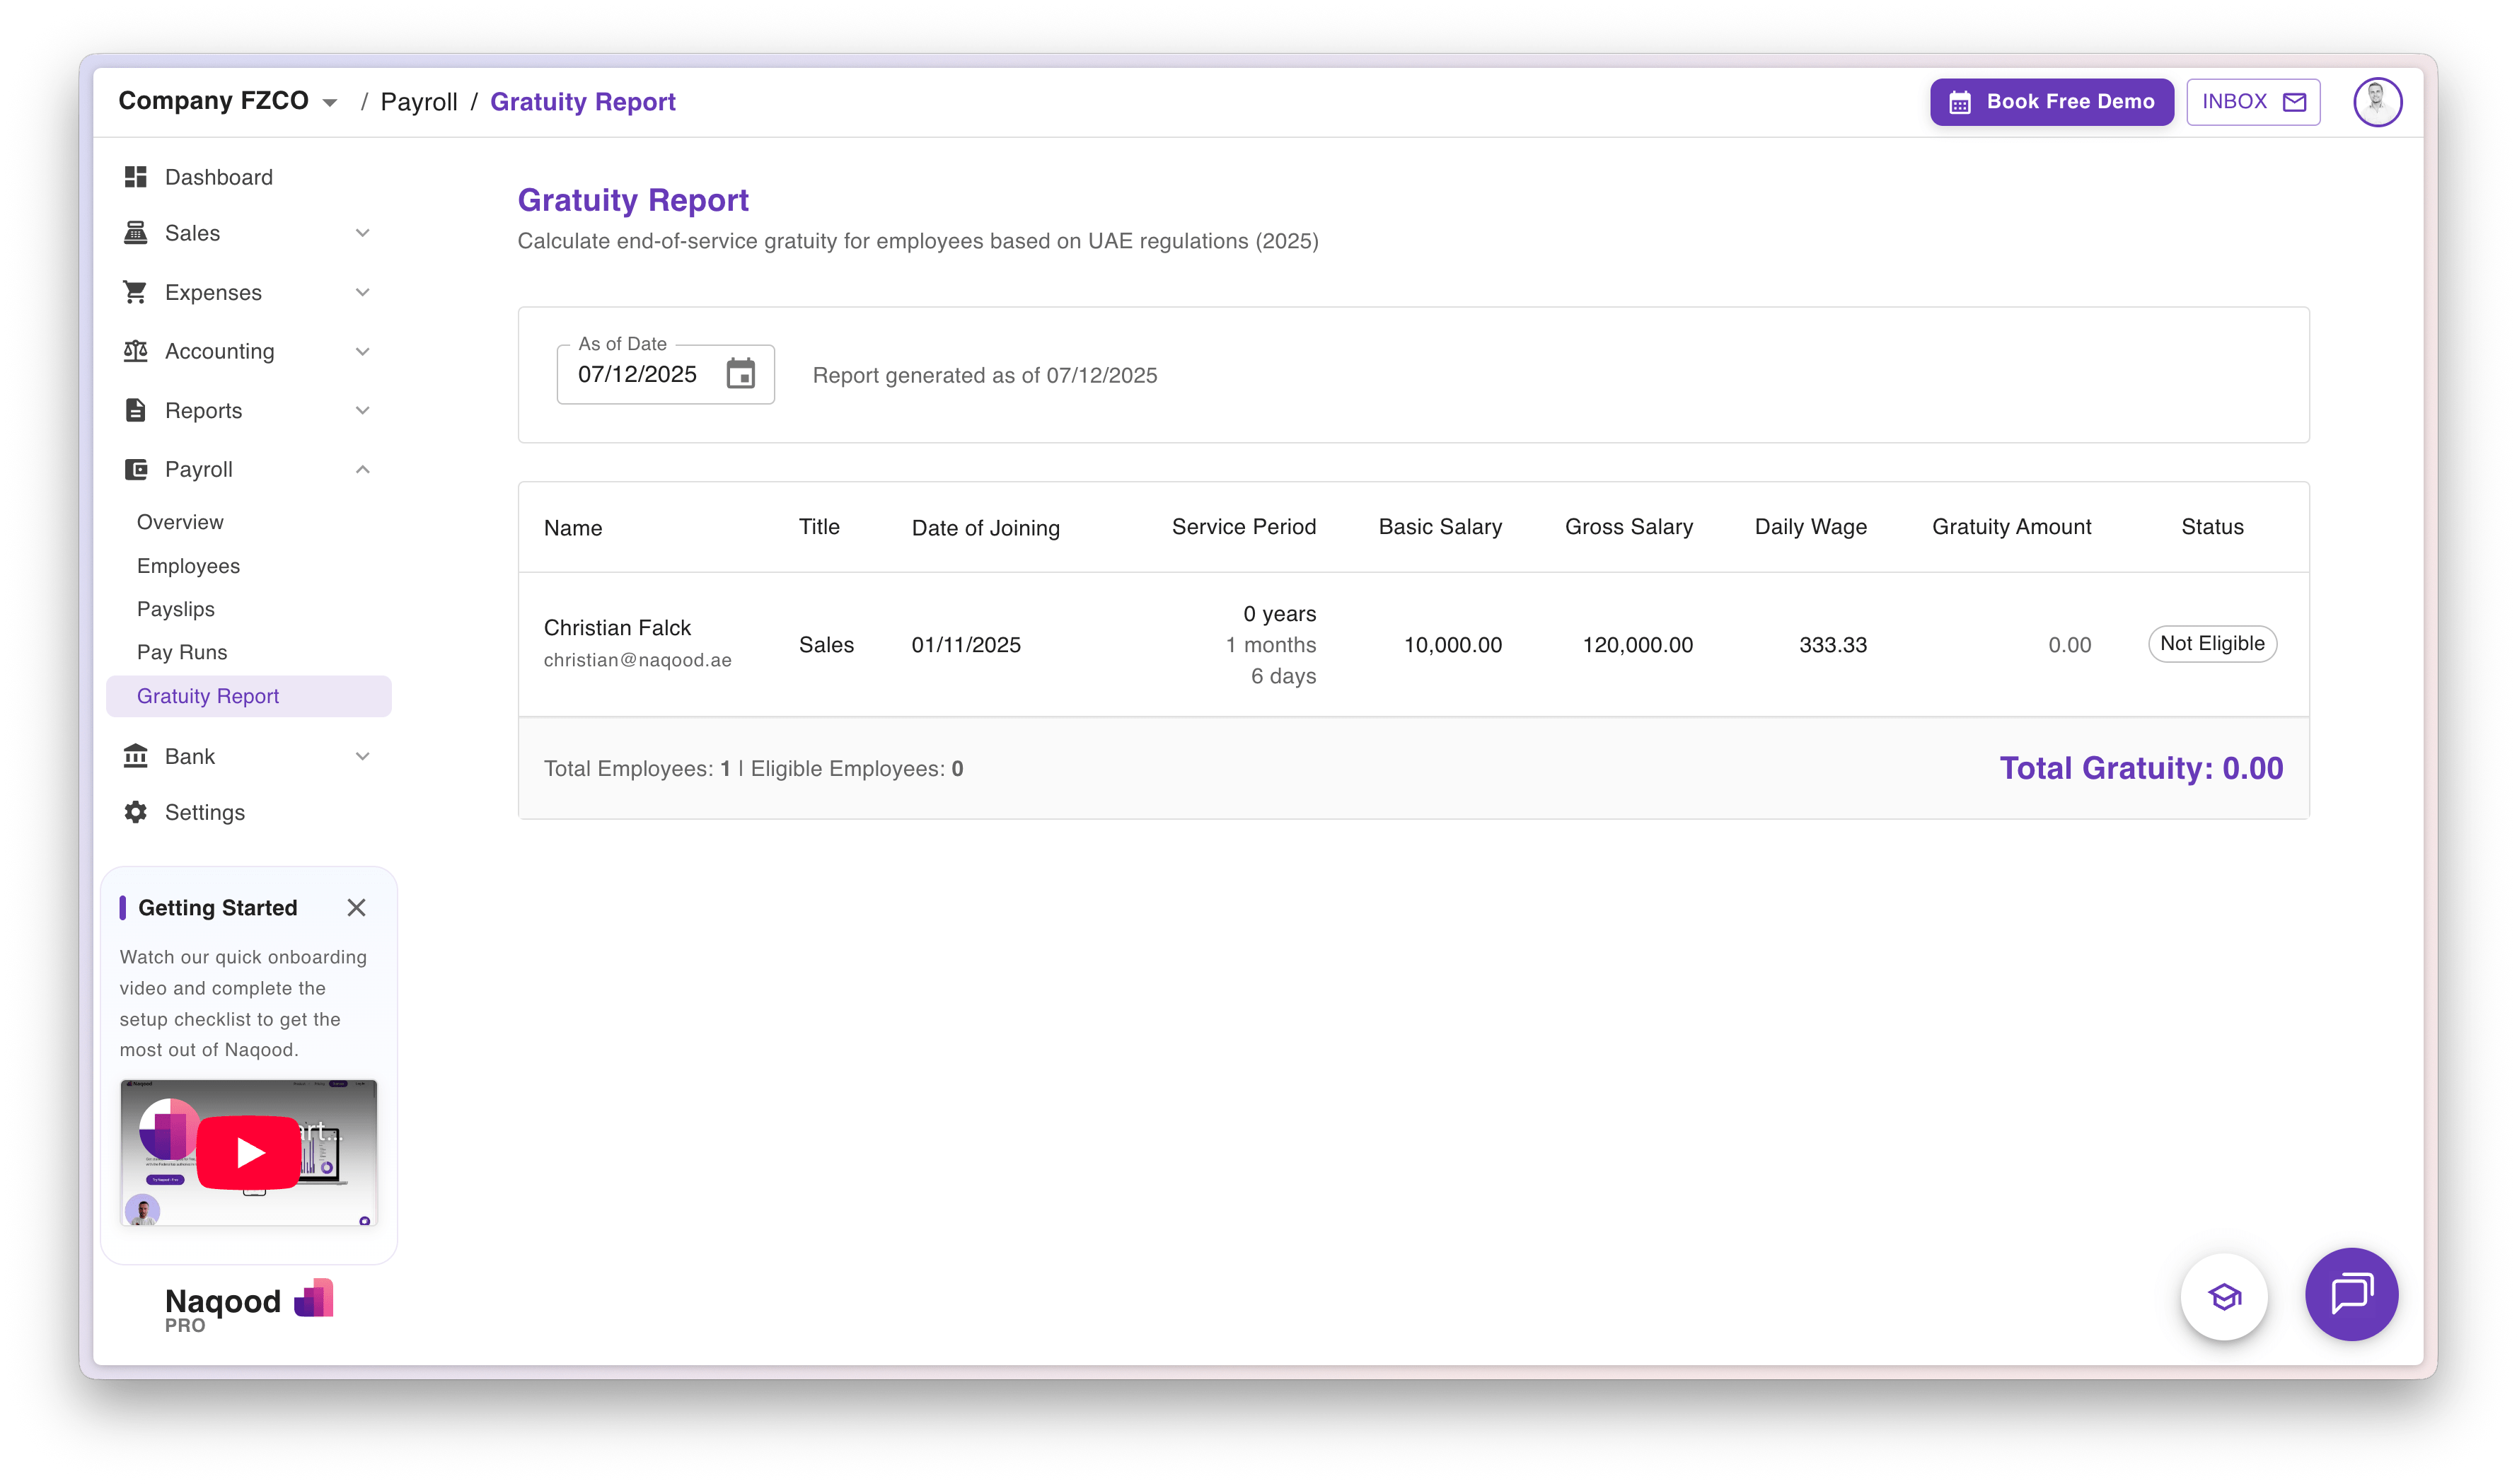Open the calendar date picker icon
2517x1484 pixels.
tap(740, 374)
